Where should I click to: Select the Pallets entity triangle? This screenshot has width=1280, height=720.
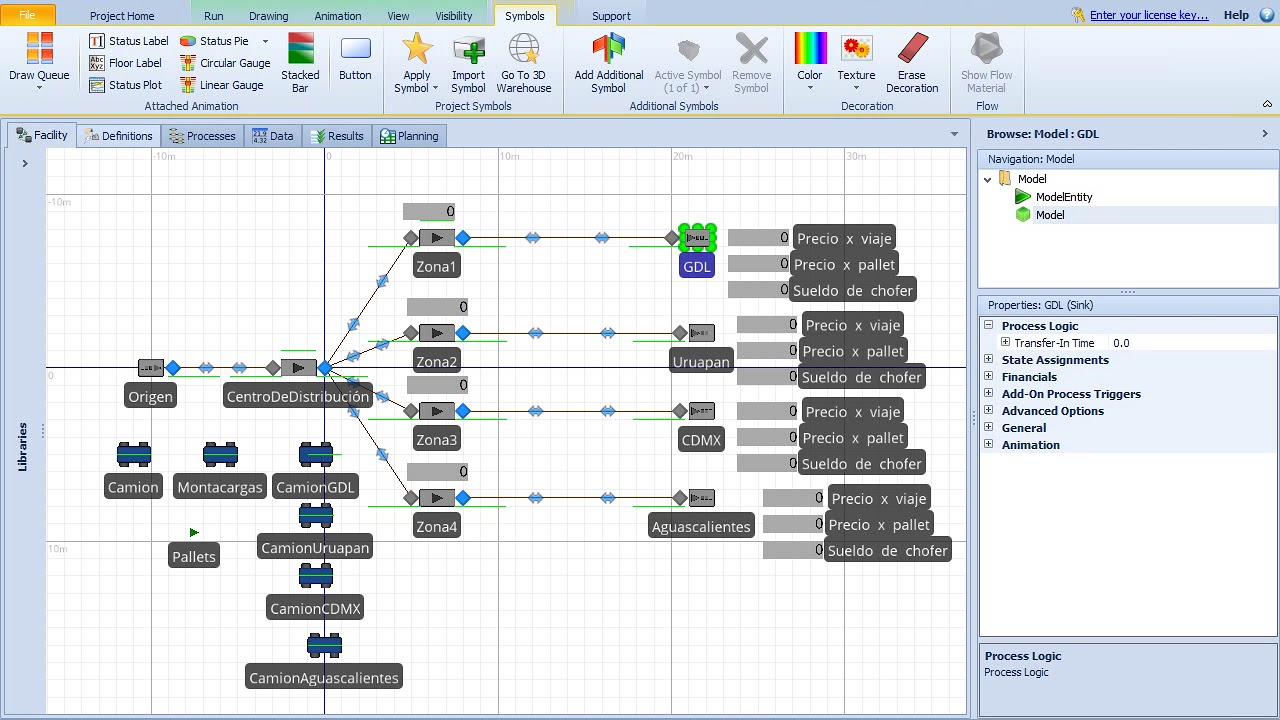[194, 533]
